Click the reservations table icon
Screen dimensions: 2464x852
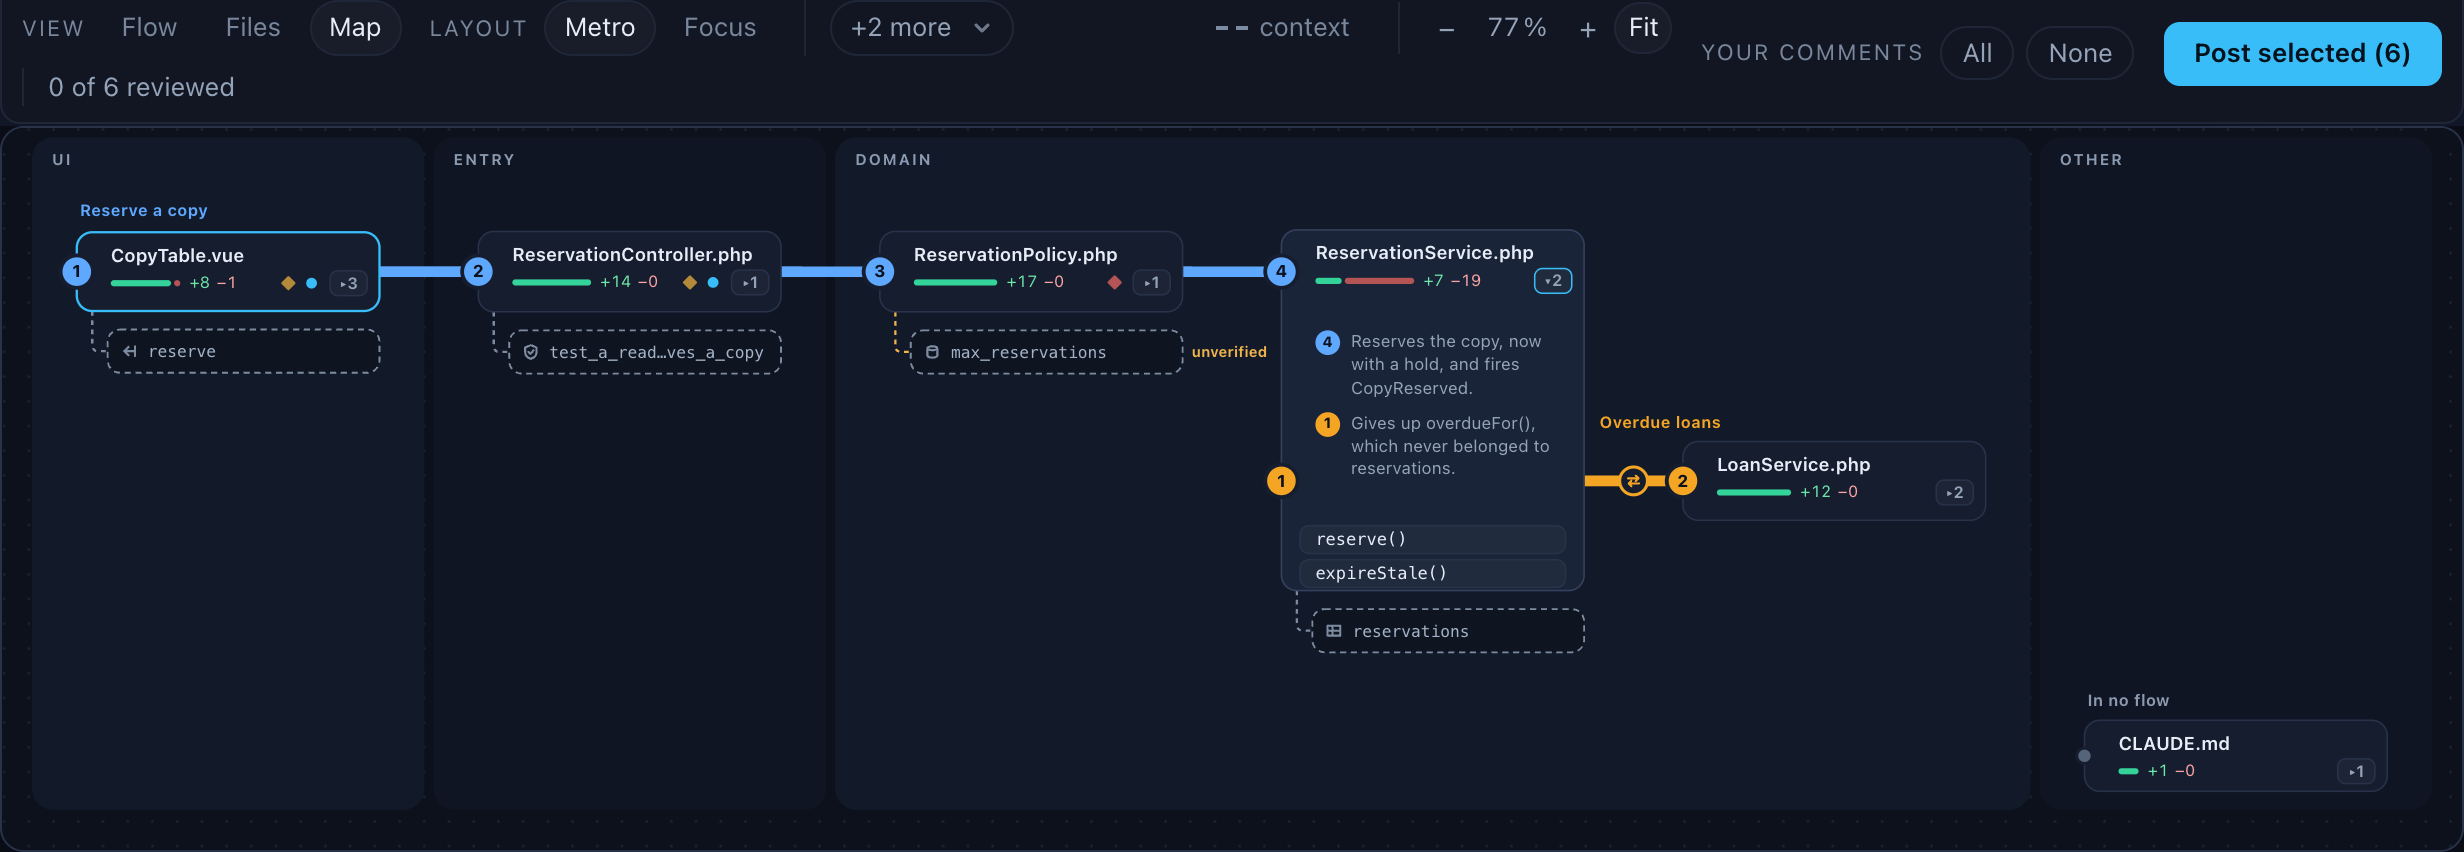[x=1334, y=631]
